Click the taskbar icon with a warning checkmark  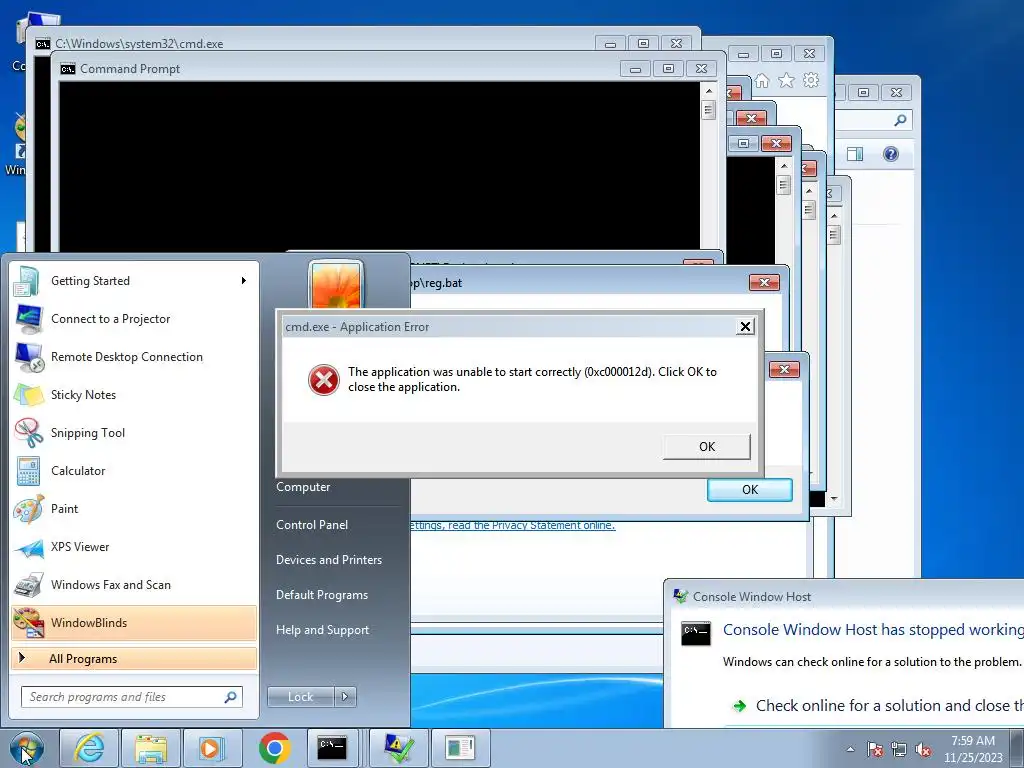click(398, 748)
